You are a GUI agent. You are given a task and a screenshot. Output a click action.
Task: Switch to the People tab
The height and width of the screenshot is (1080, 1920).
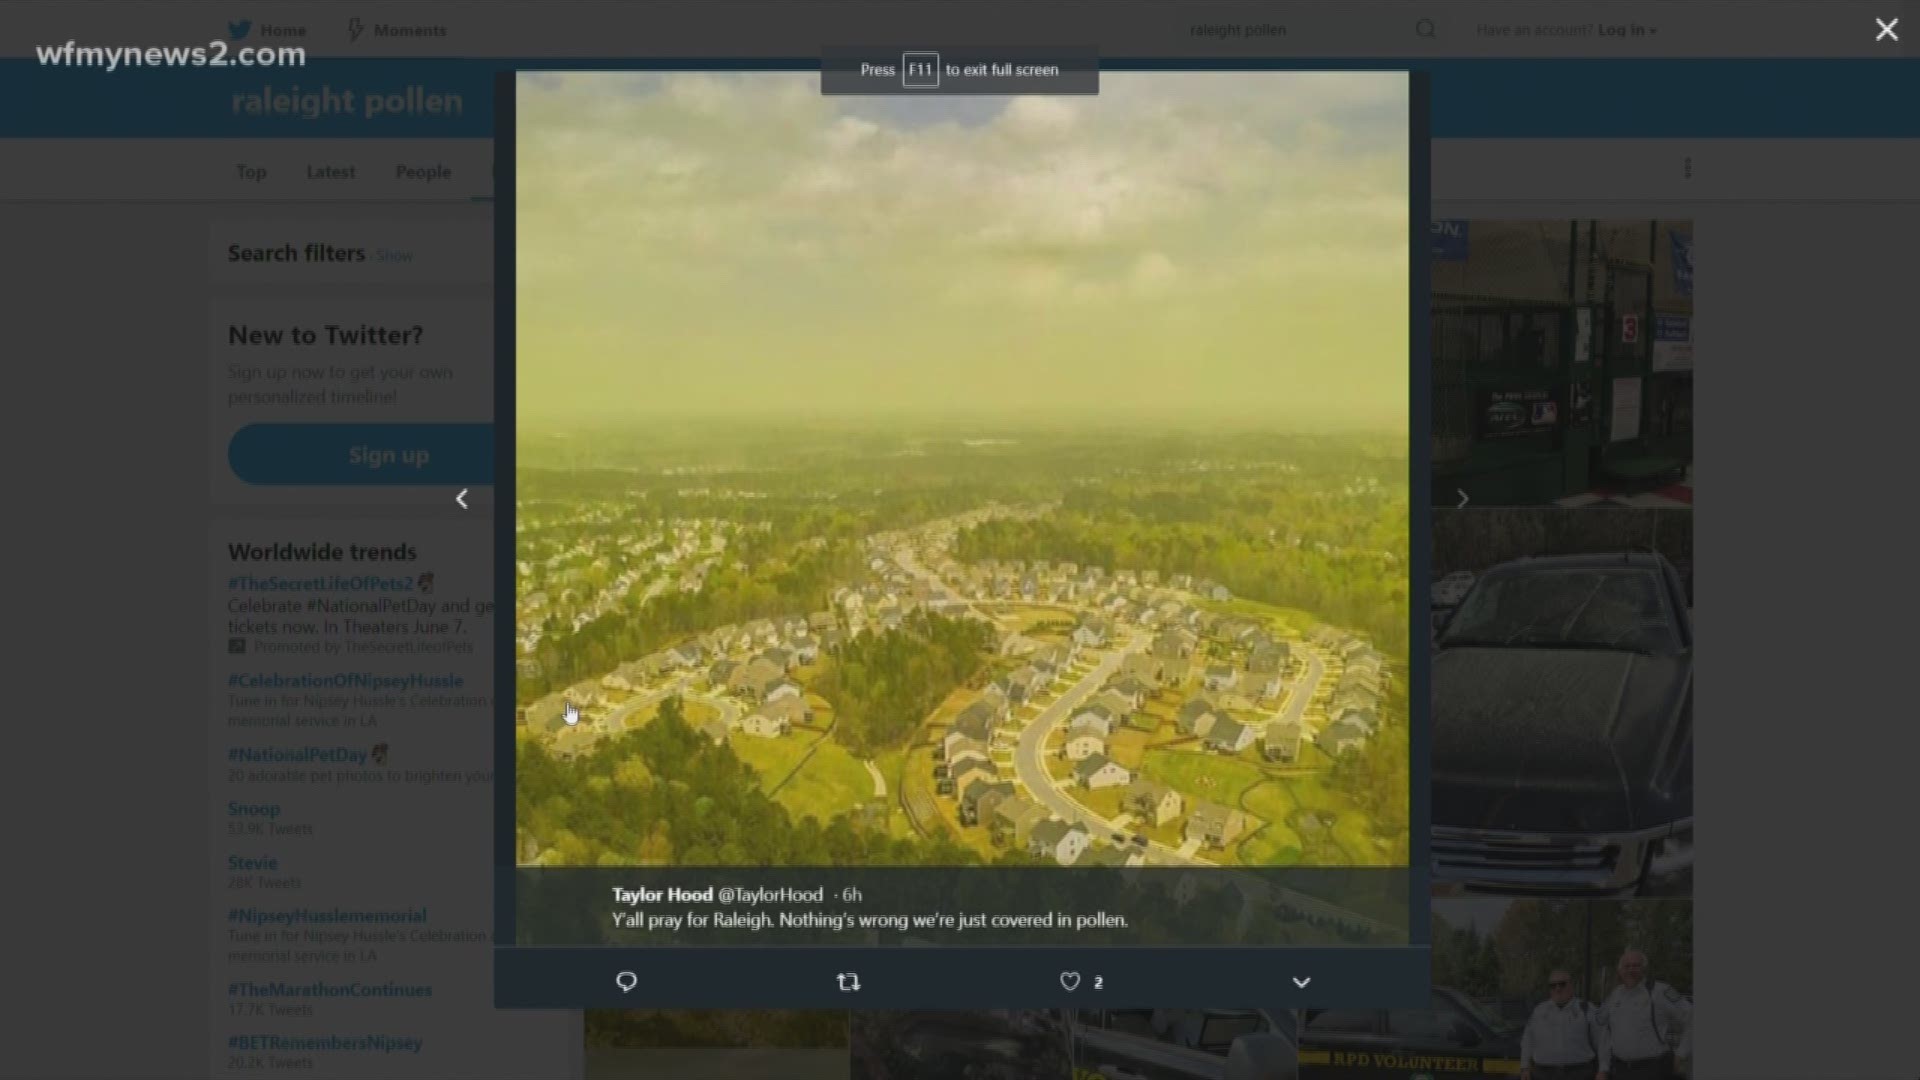423,172
